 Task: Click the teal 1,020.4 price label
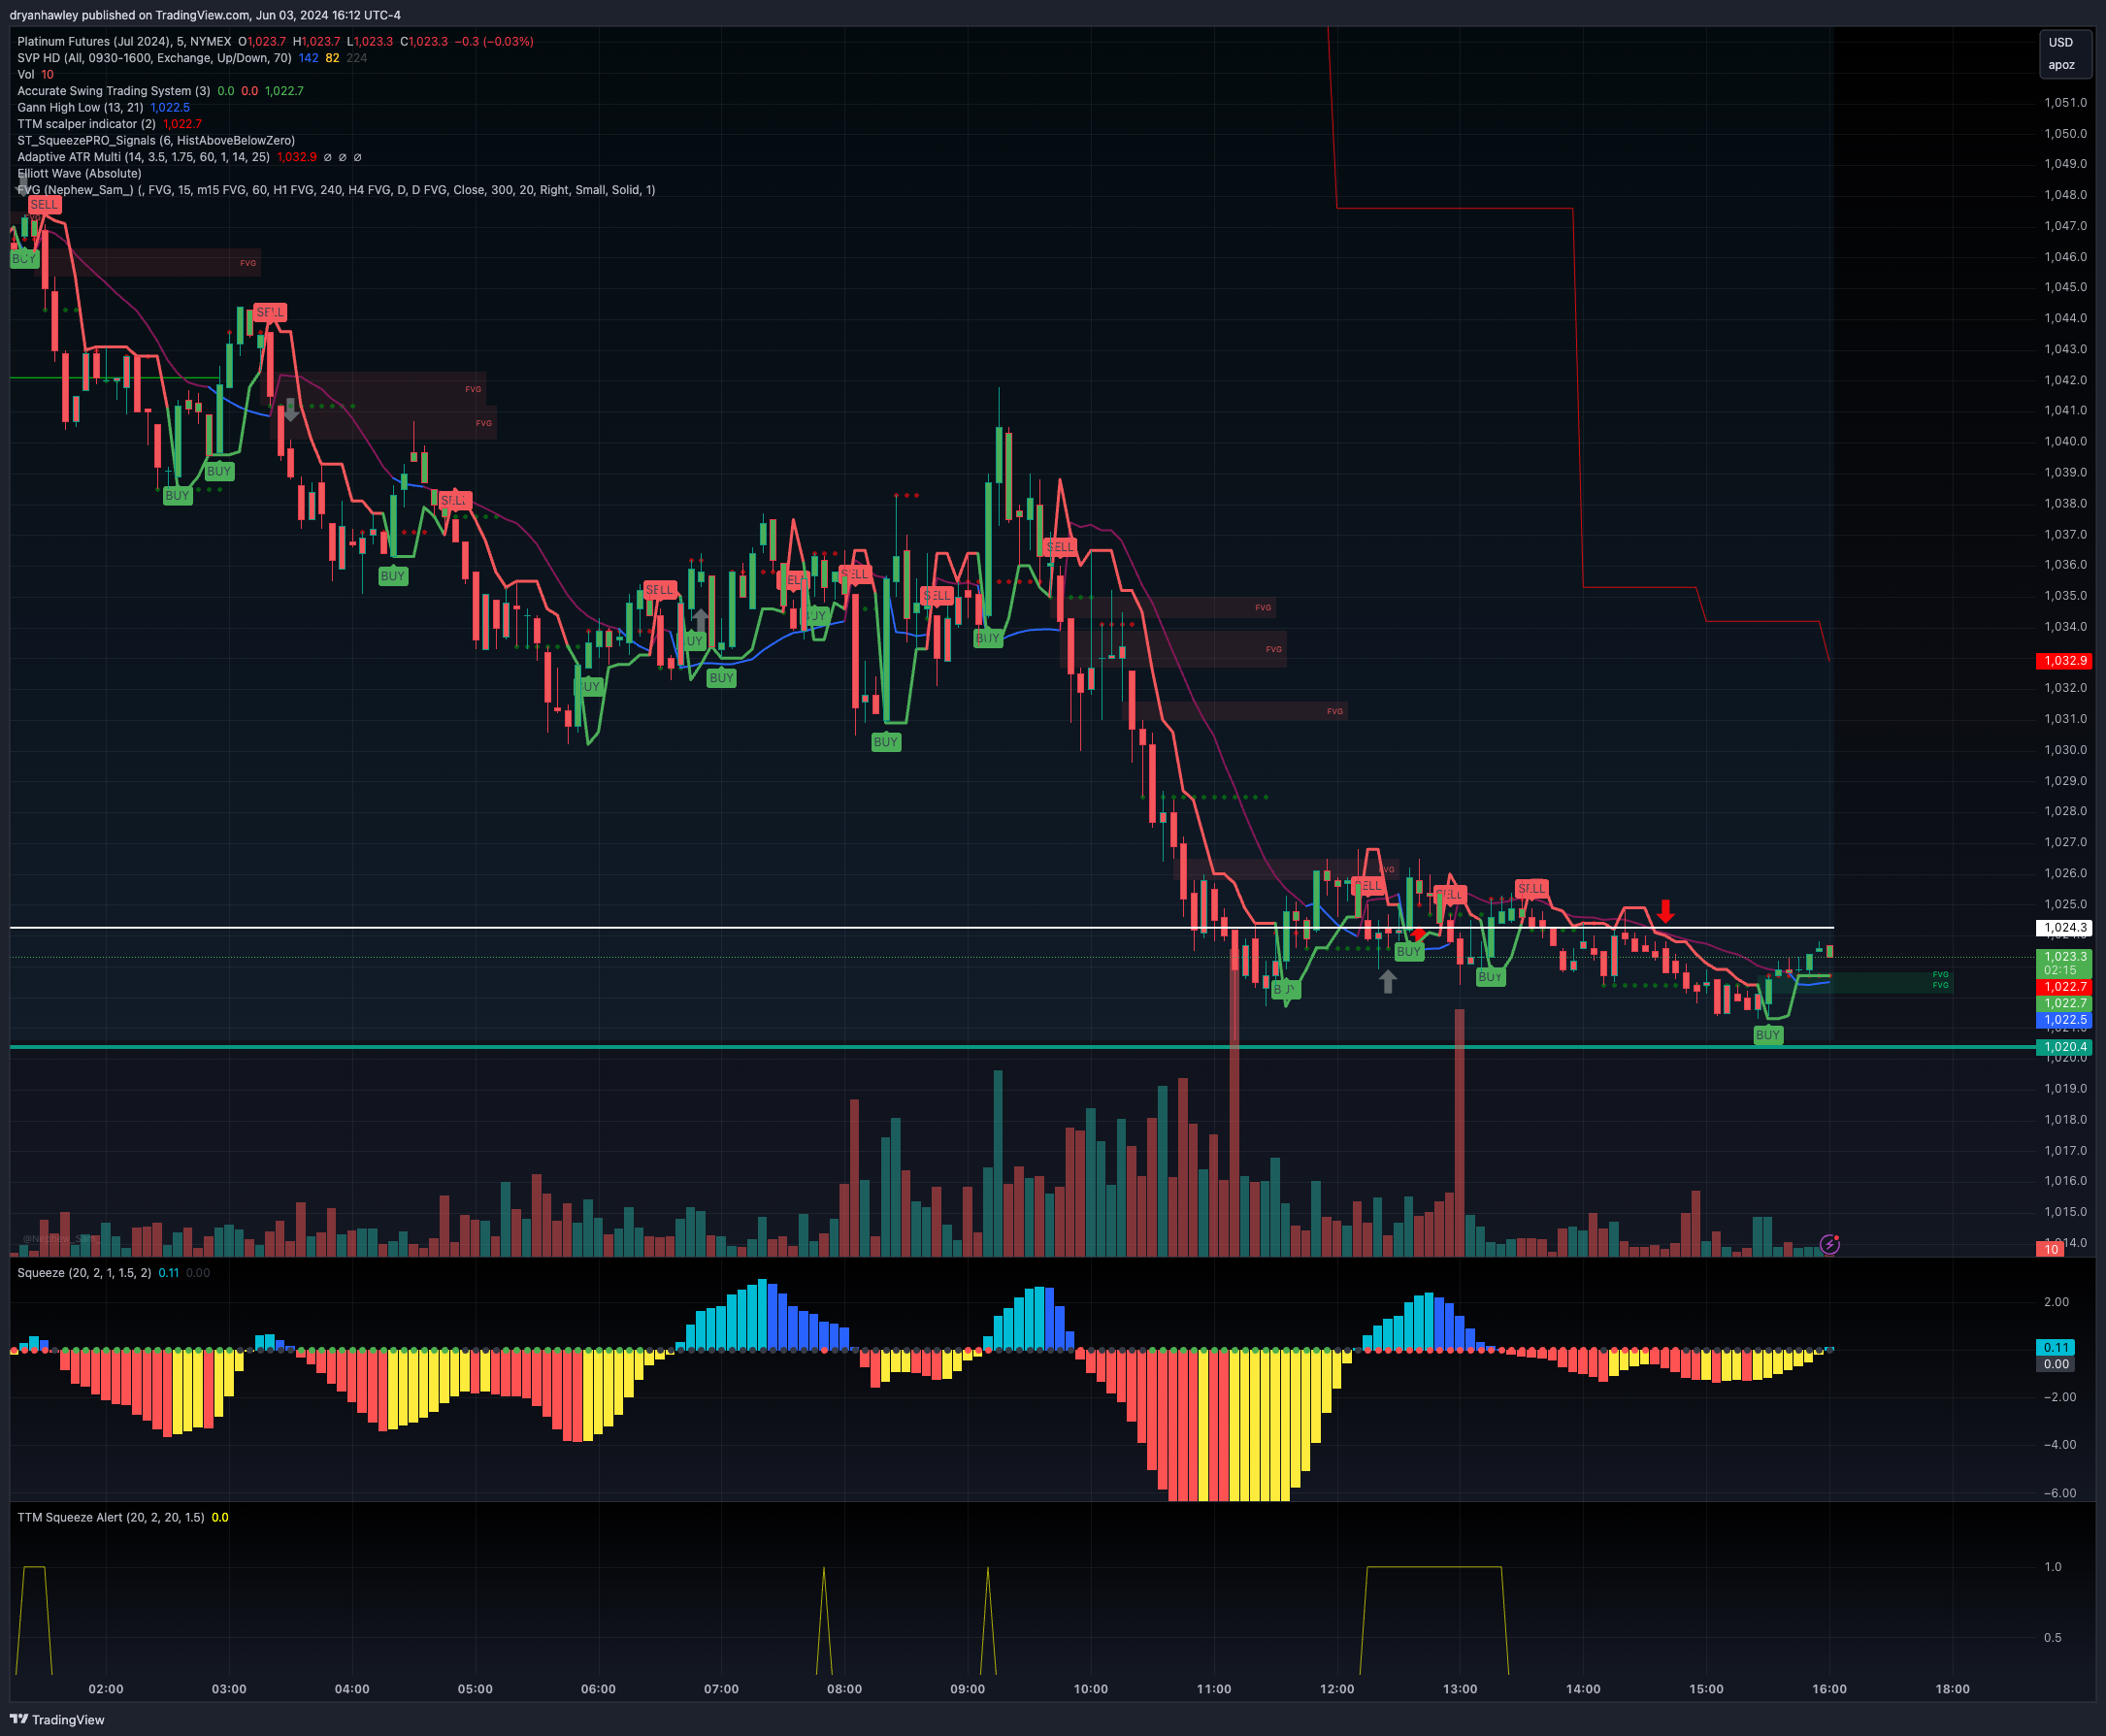[x=2064, y=1047]
